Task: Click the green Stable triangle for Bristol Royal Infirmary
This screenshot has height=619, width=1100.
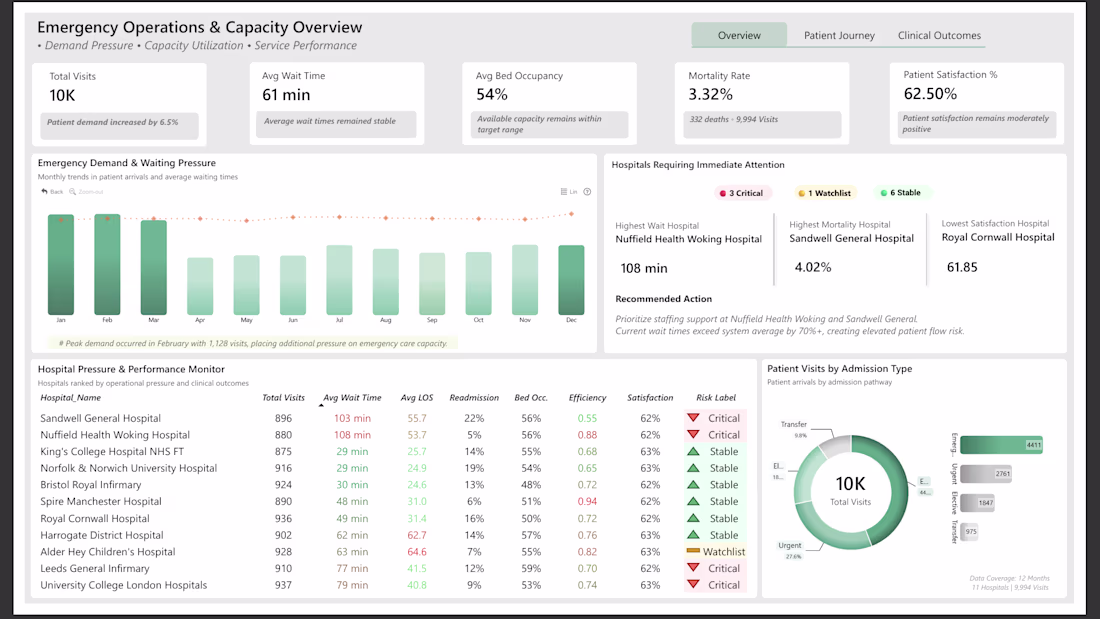Action: 693,484
